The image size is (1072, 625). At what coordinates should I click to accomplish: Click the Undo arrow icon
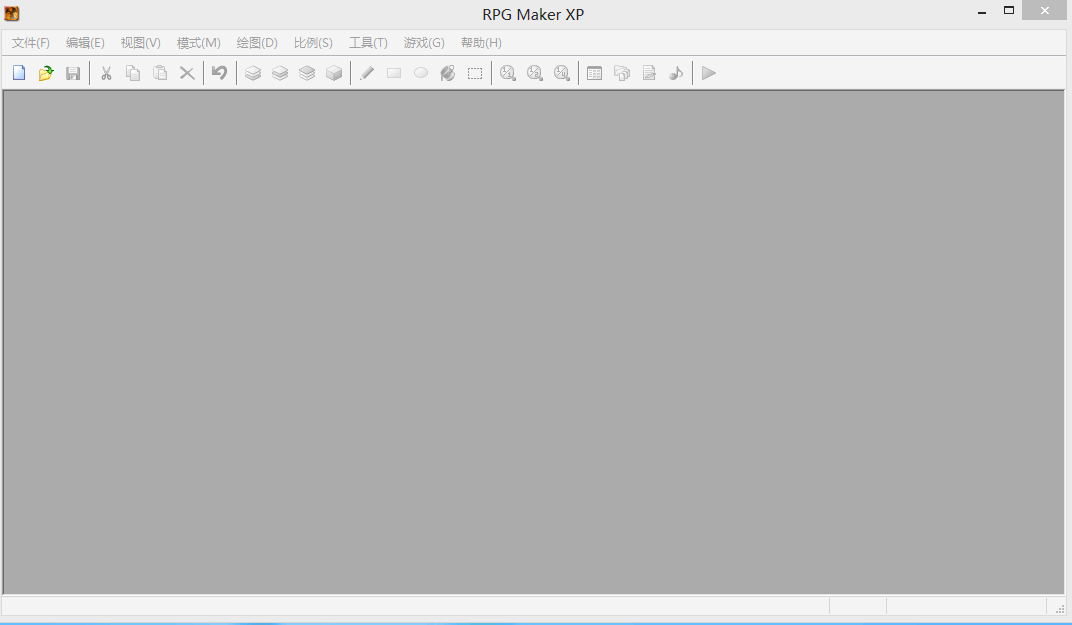pos(219,73)
